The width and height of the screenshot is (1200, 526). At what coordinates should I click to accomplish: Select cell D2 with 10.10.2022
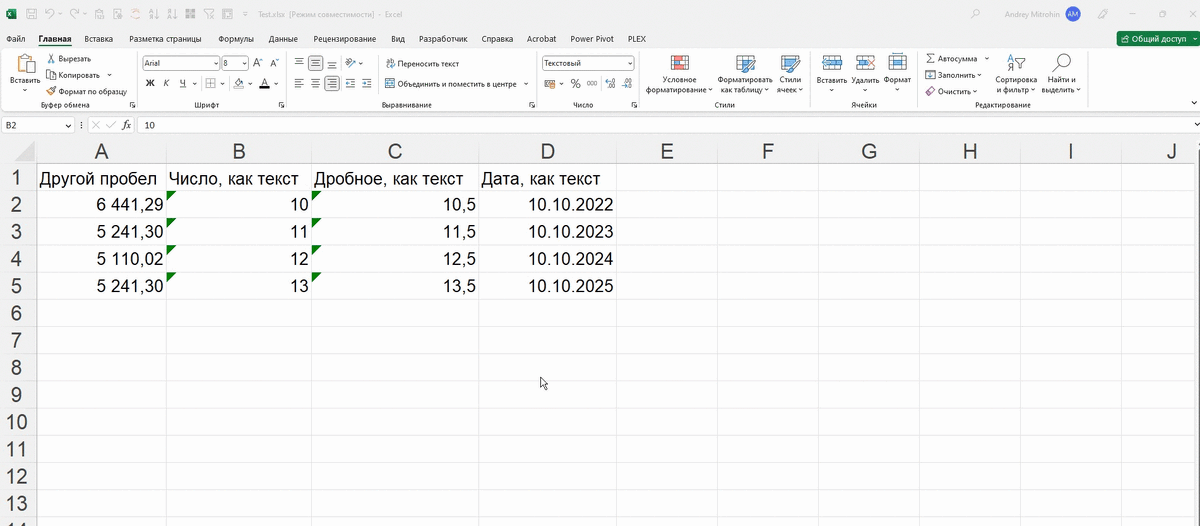547,204
